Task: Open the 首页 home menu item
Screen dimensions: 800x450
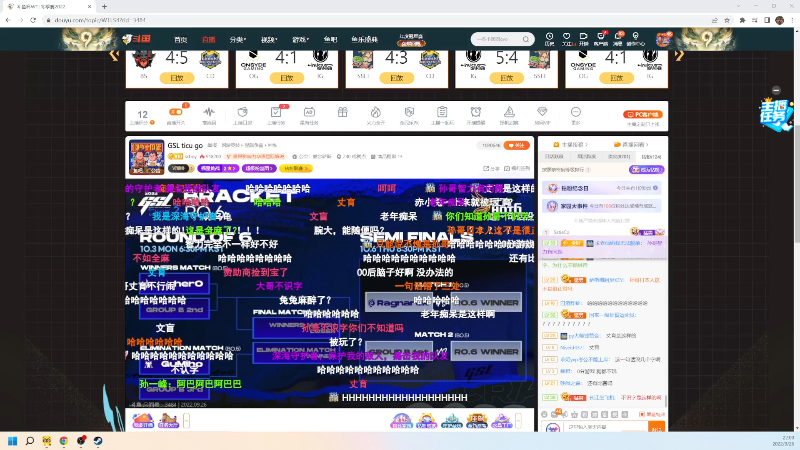Action: (181, 39)
